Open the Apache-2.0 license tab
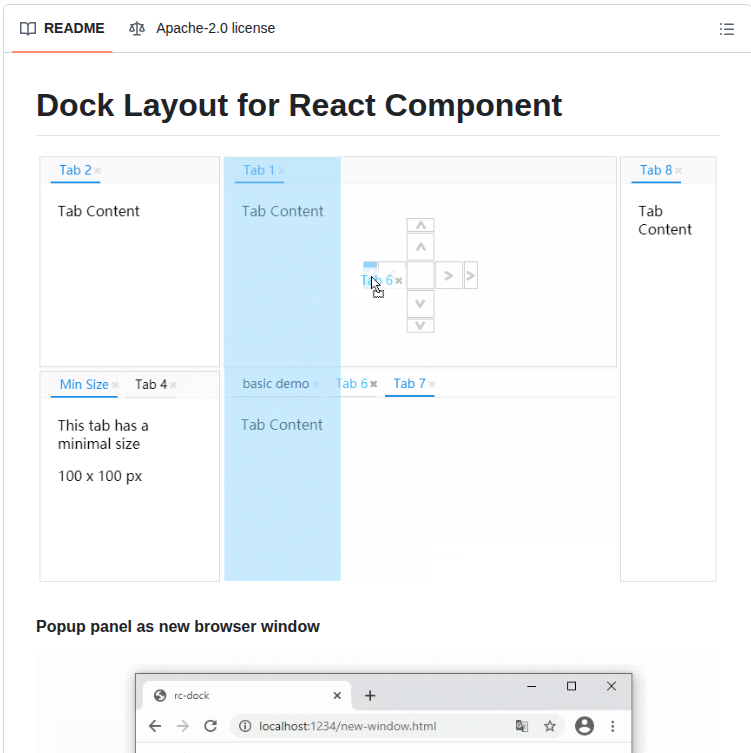 [202, 29]
